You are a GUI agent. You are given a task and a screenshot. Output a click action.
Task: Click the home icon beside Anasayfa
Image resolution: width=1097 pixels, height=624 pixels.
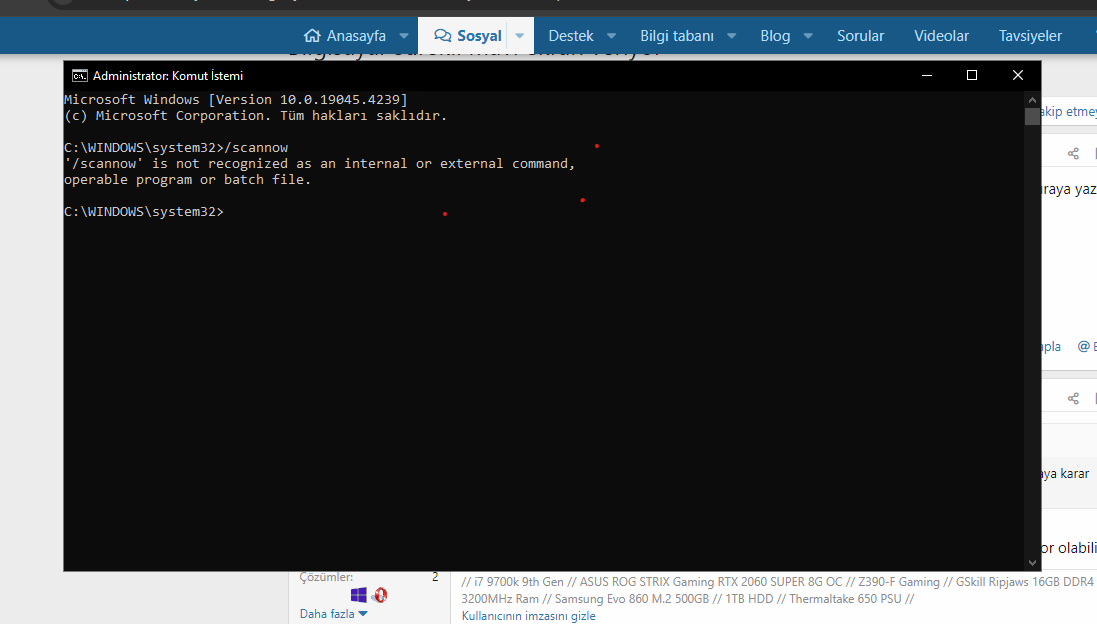click(312, 35)
